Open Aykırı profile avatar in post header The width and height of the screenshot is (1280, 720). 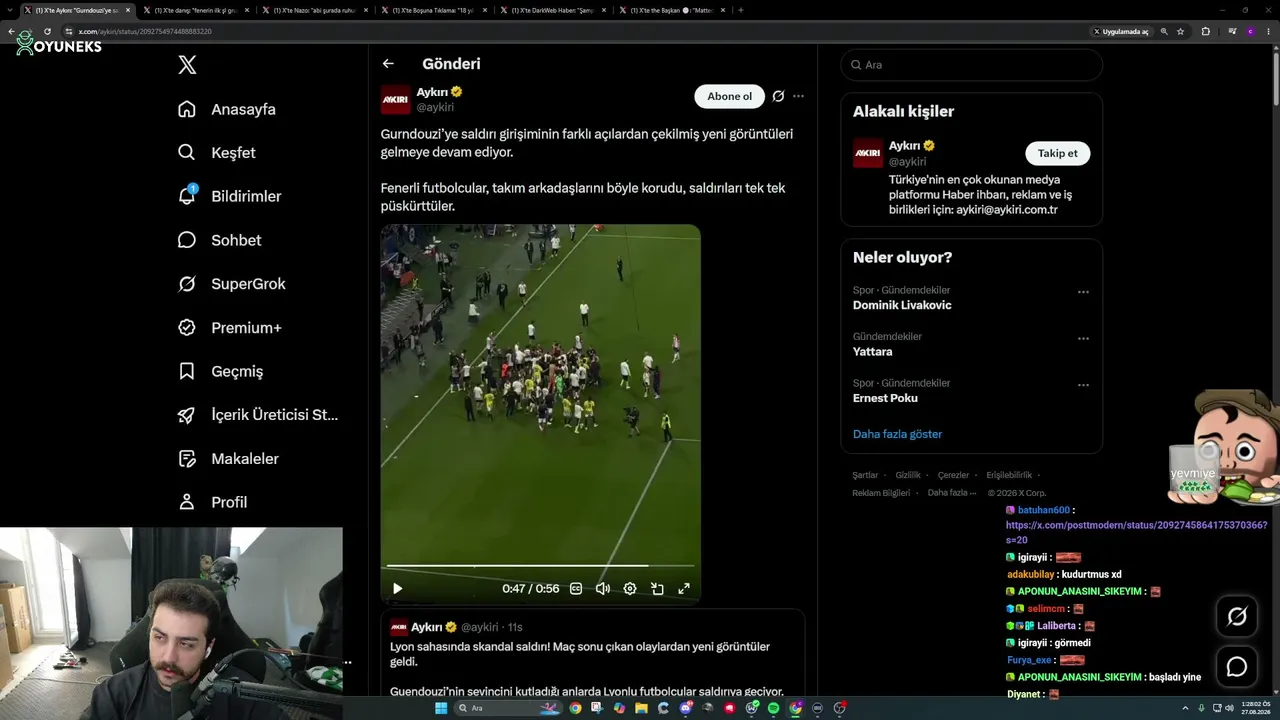coord(395,99)
